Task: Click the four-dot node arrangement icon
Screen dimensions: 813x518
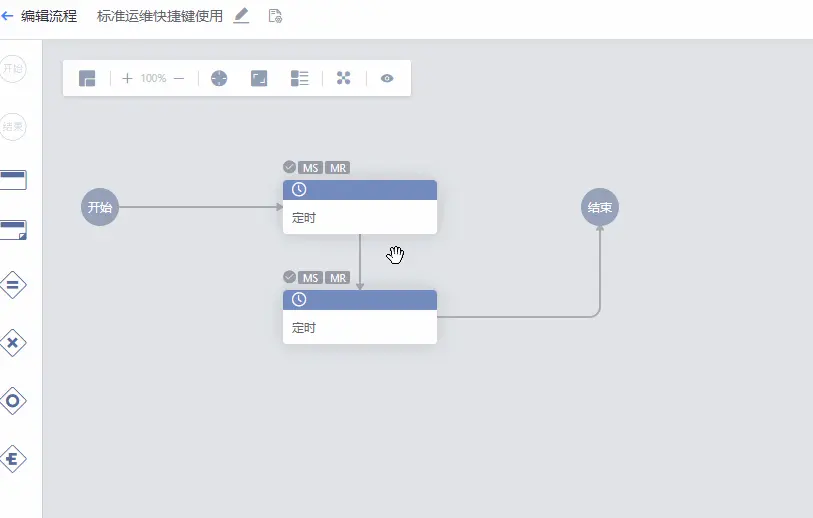Action: pyautogui.click(x=344, y=78)
